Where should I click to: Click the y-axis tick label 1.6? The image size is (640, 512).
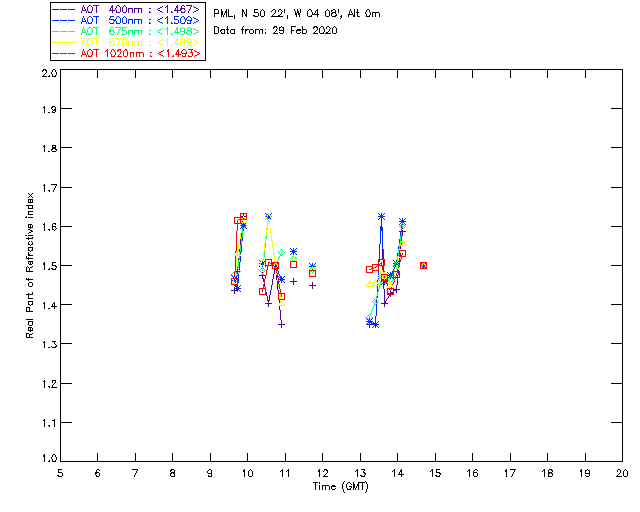pos(49,227)
